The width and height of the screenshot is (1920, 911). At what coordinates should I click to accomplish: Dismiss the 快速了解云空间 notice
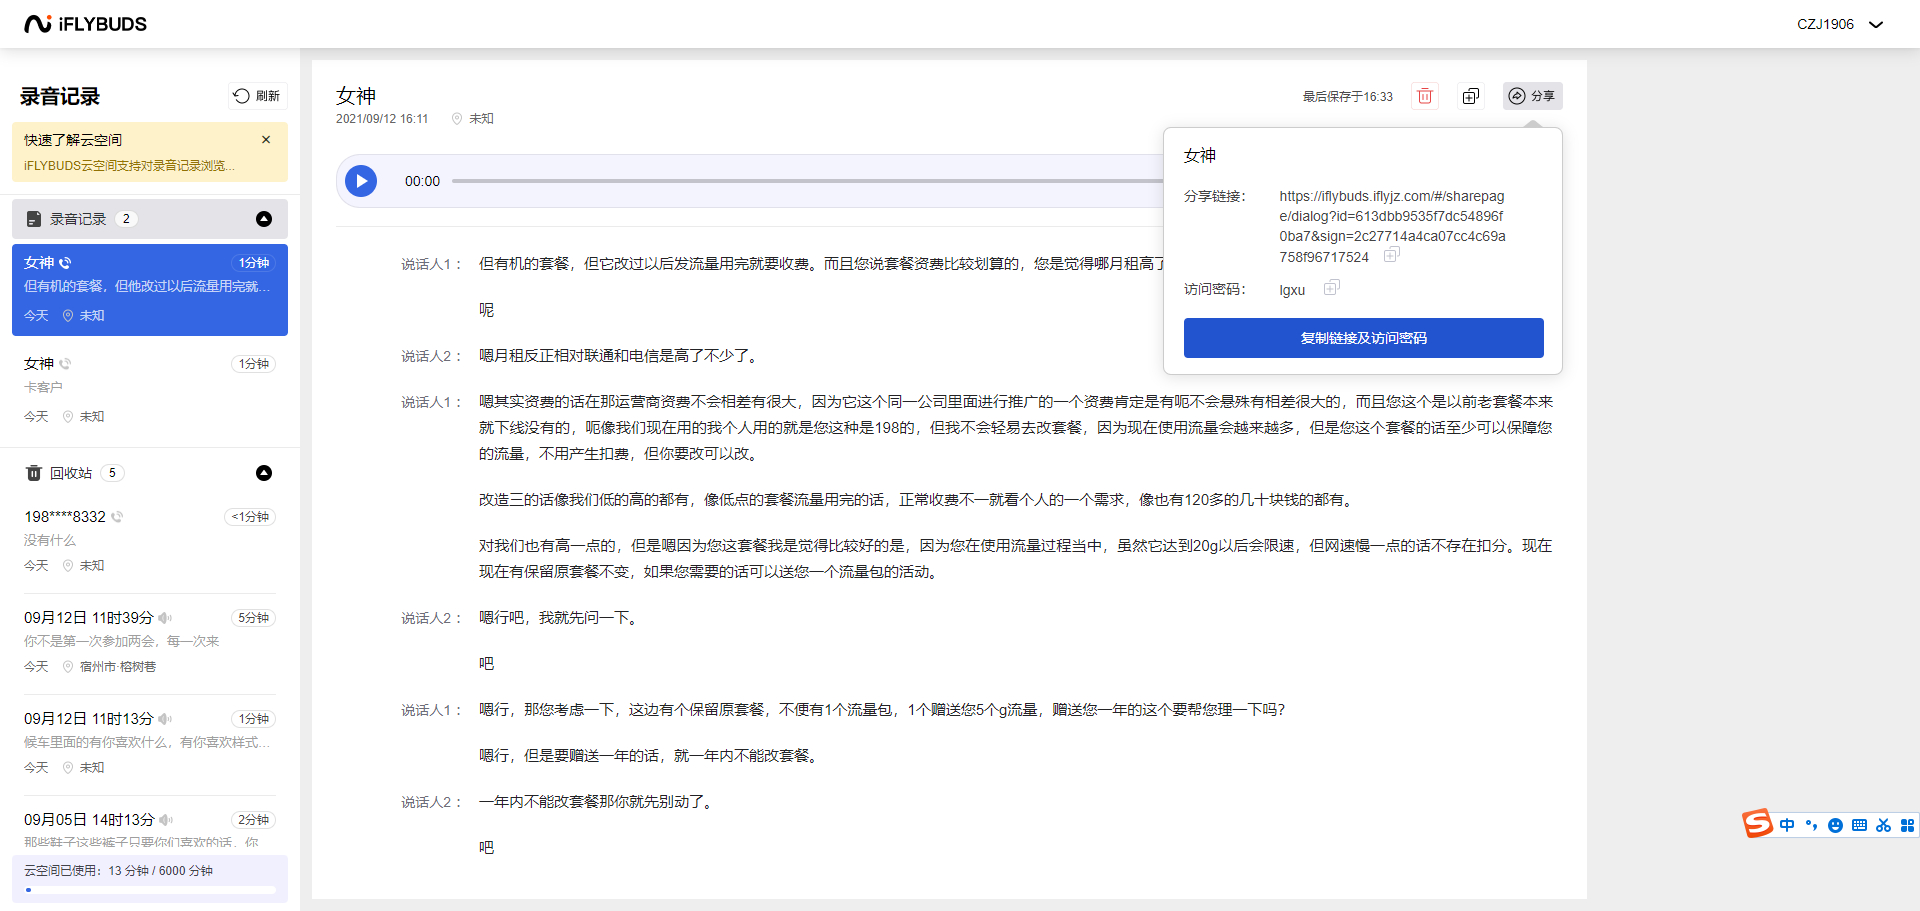coord(266,139)
